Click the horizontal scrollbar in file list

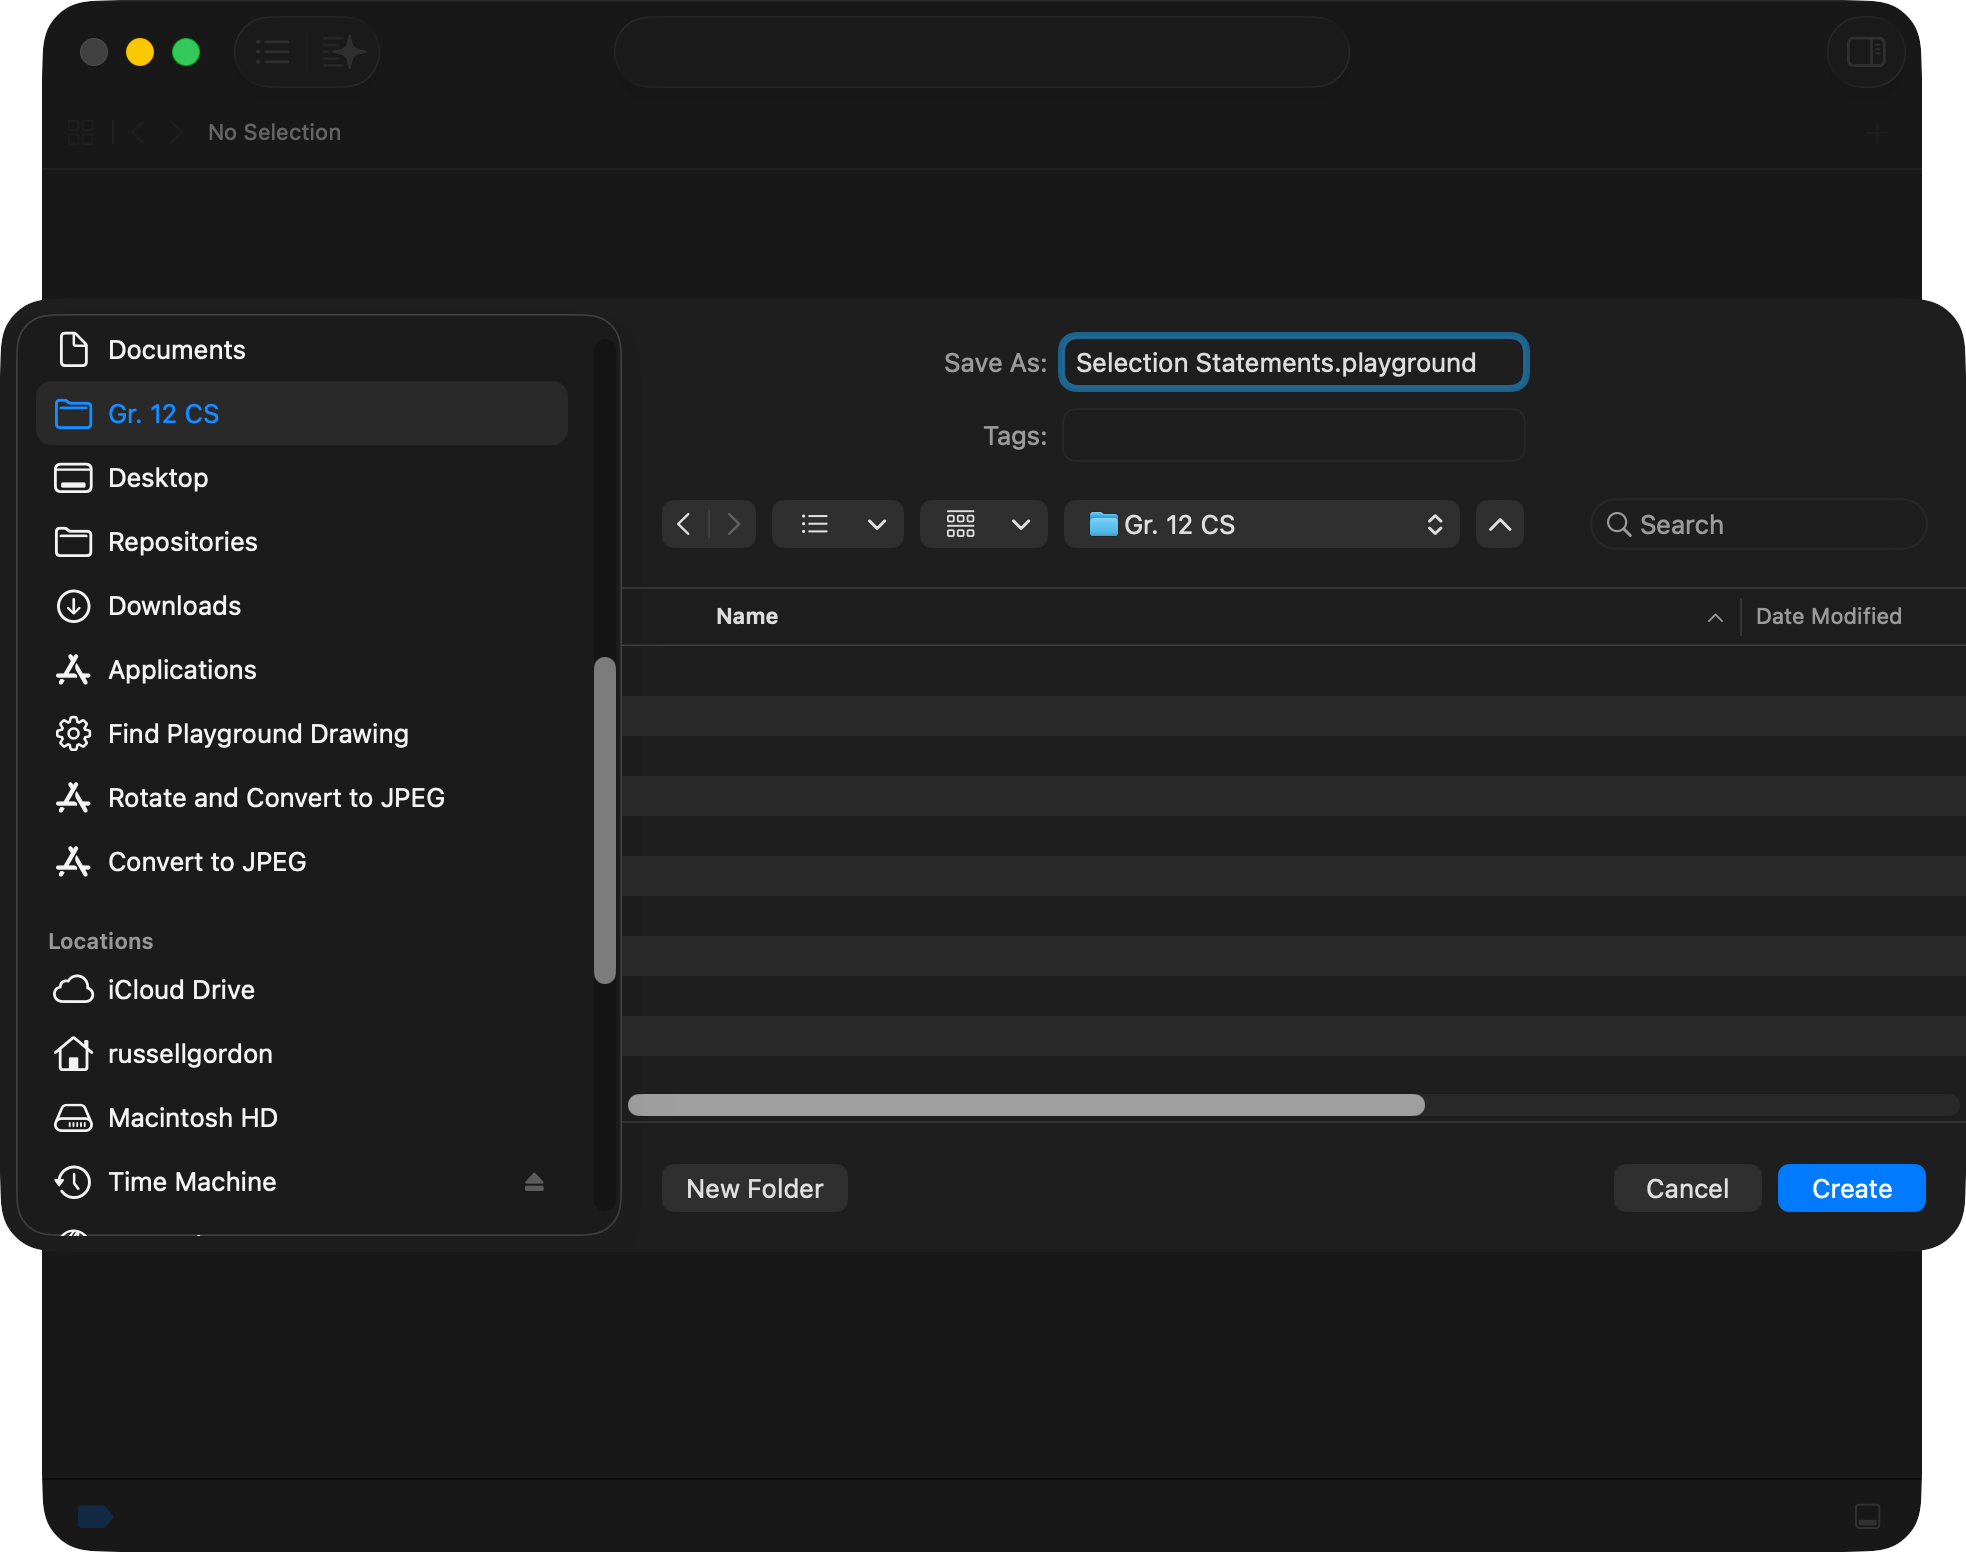tap(1025, 1105)
